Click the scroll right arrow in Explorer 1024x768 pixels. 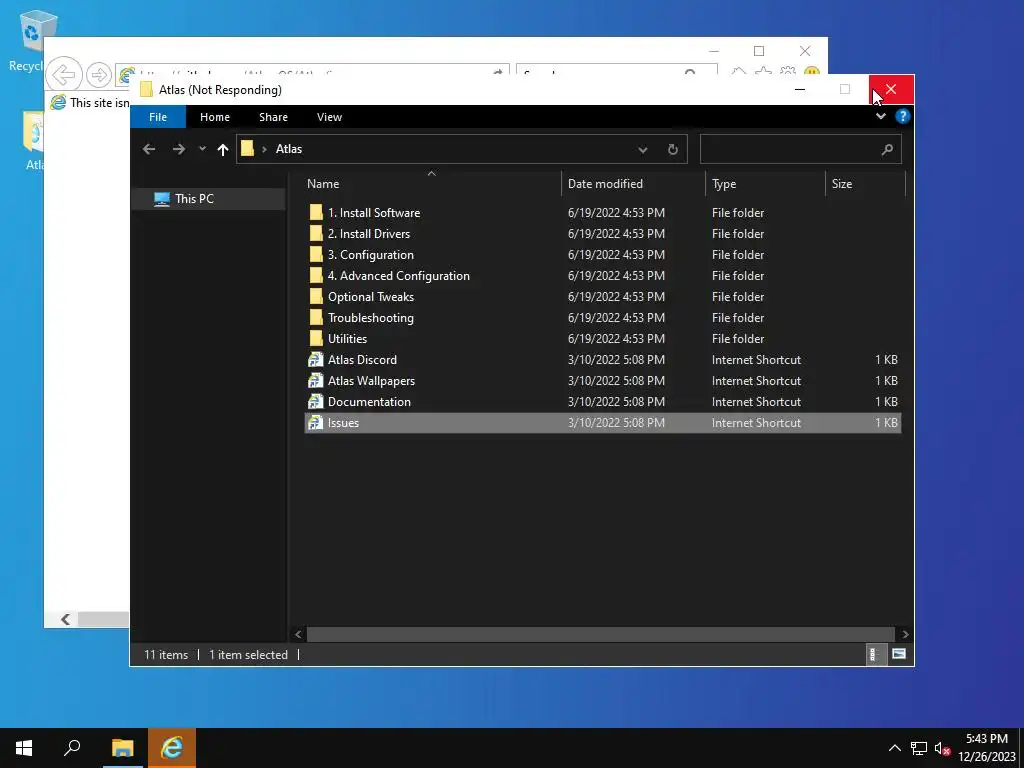coord(904,634)
